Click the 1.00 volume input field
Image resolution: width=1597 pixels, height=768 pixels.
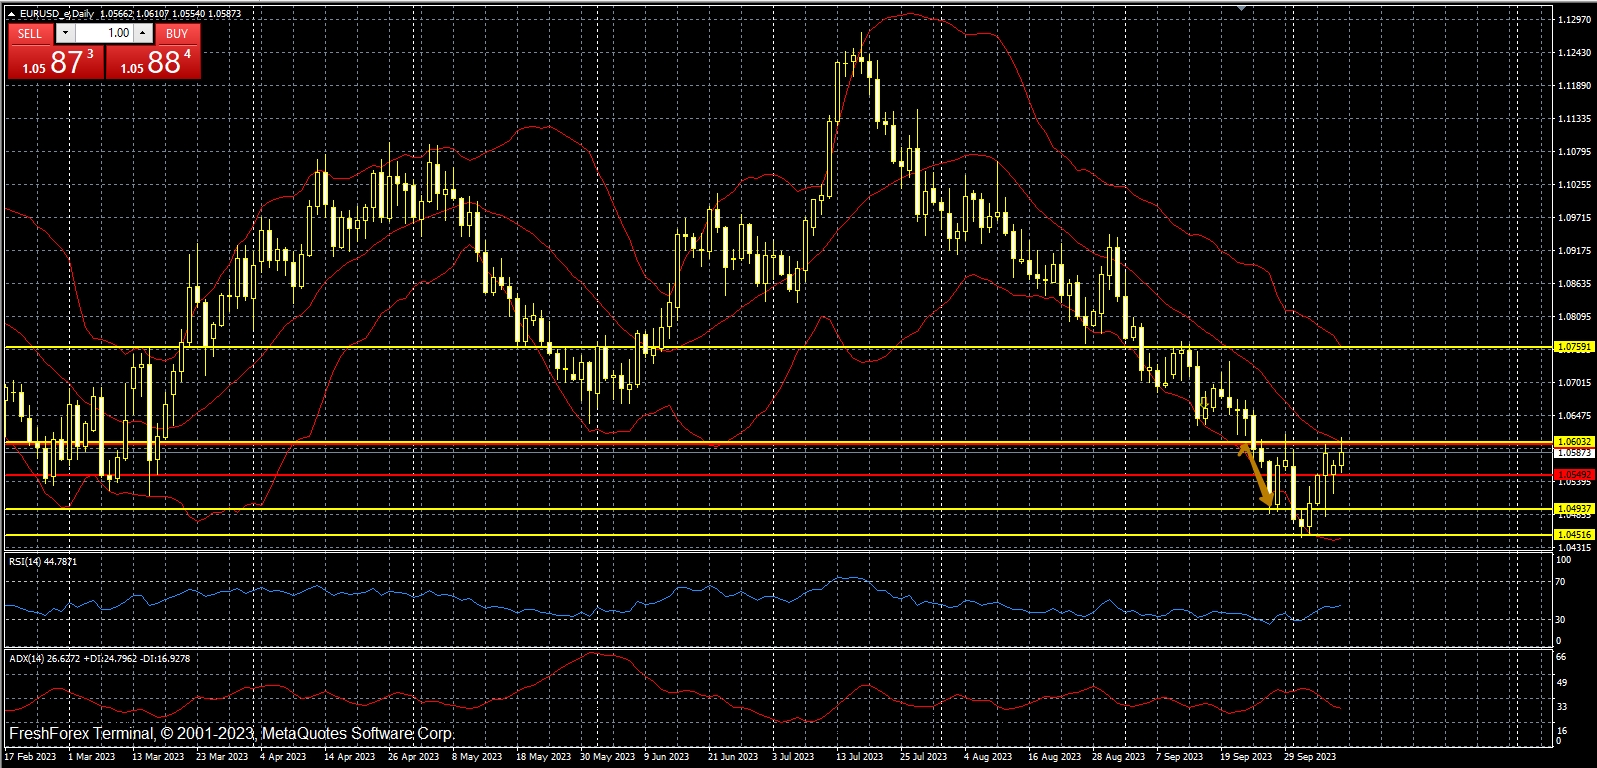click(x=105, y=33)
